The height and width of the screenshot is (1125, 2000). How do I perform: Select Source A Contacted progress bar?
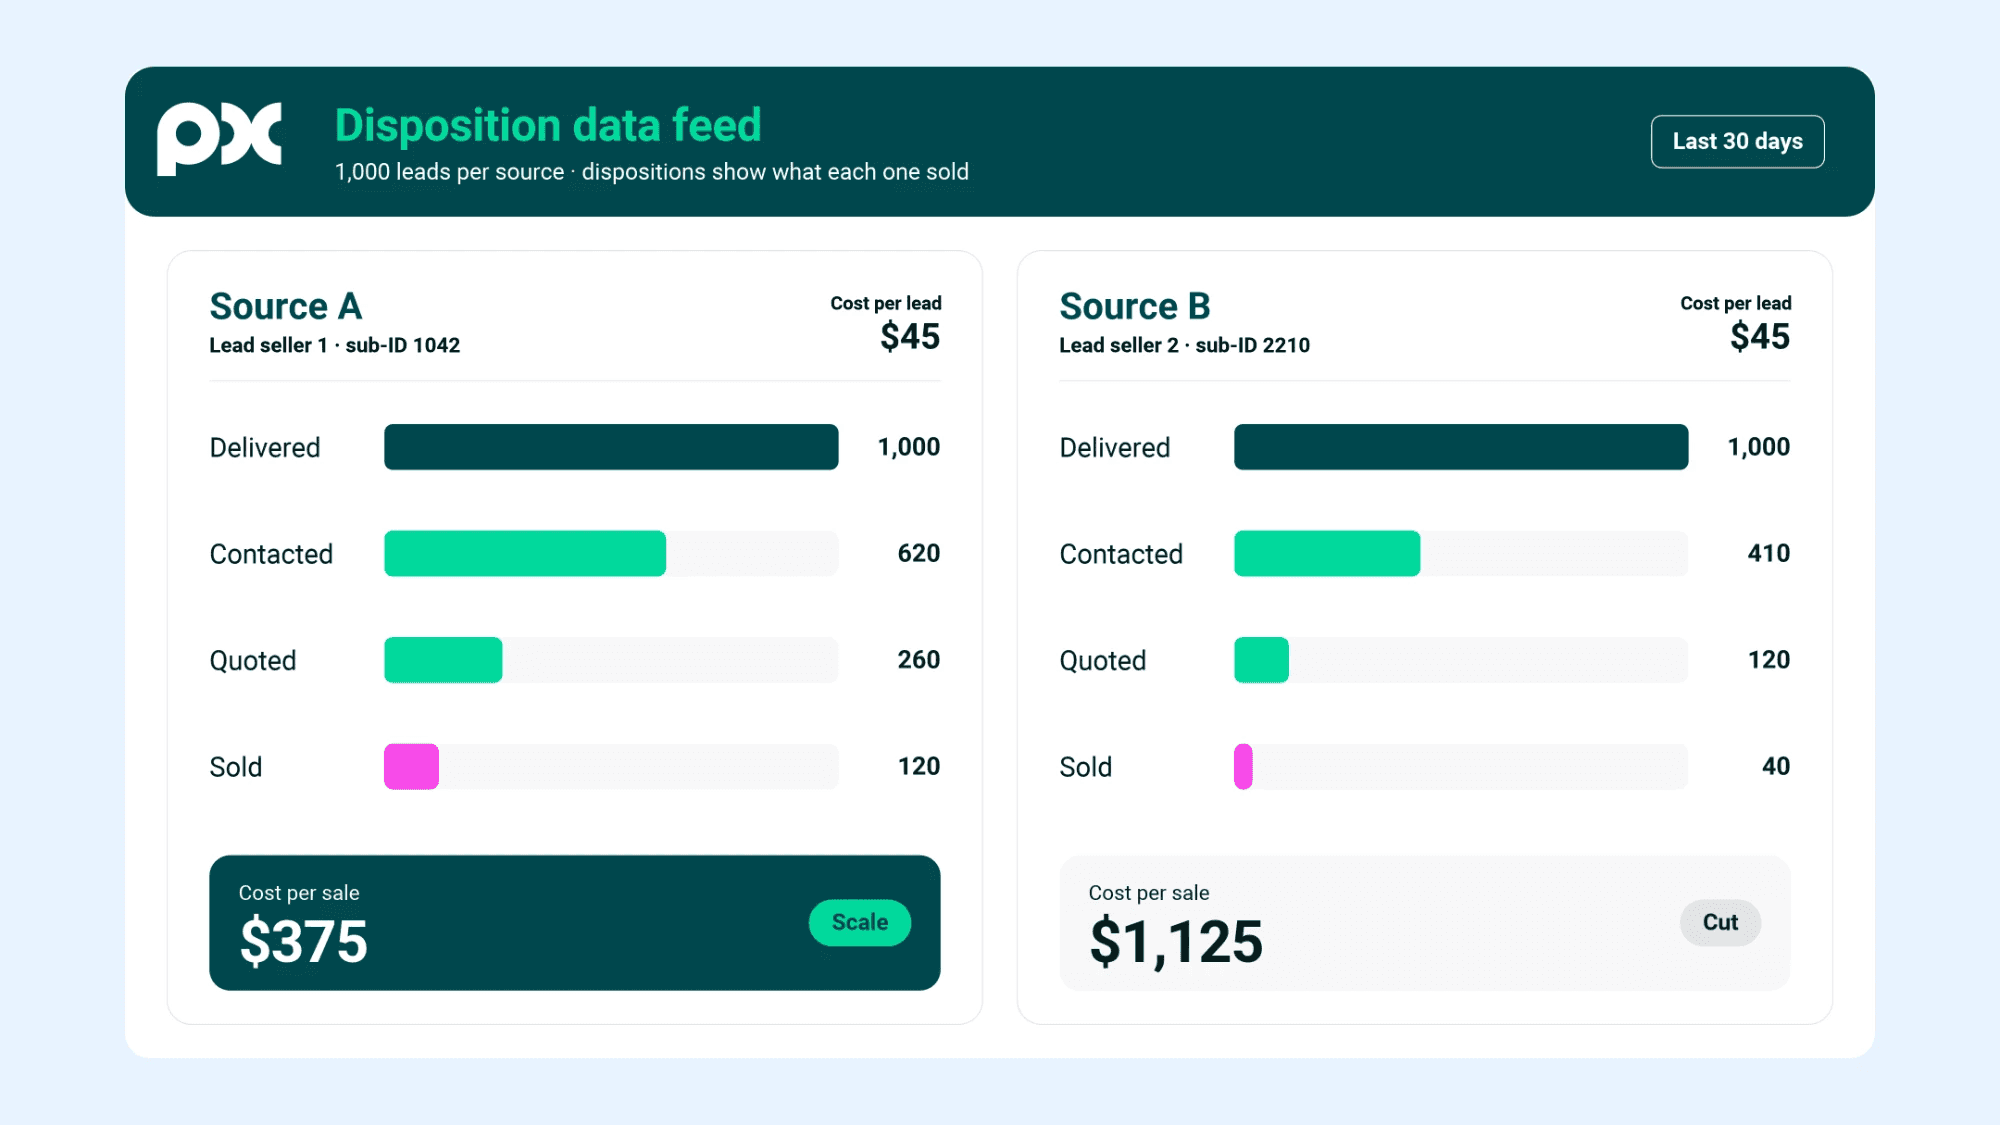click(x=611, y=553)
